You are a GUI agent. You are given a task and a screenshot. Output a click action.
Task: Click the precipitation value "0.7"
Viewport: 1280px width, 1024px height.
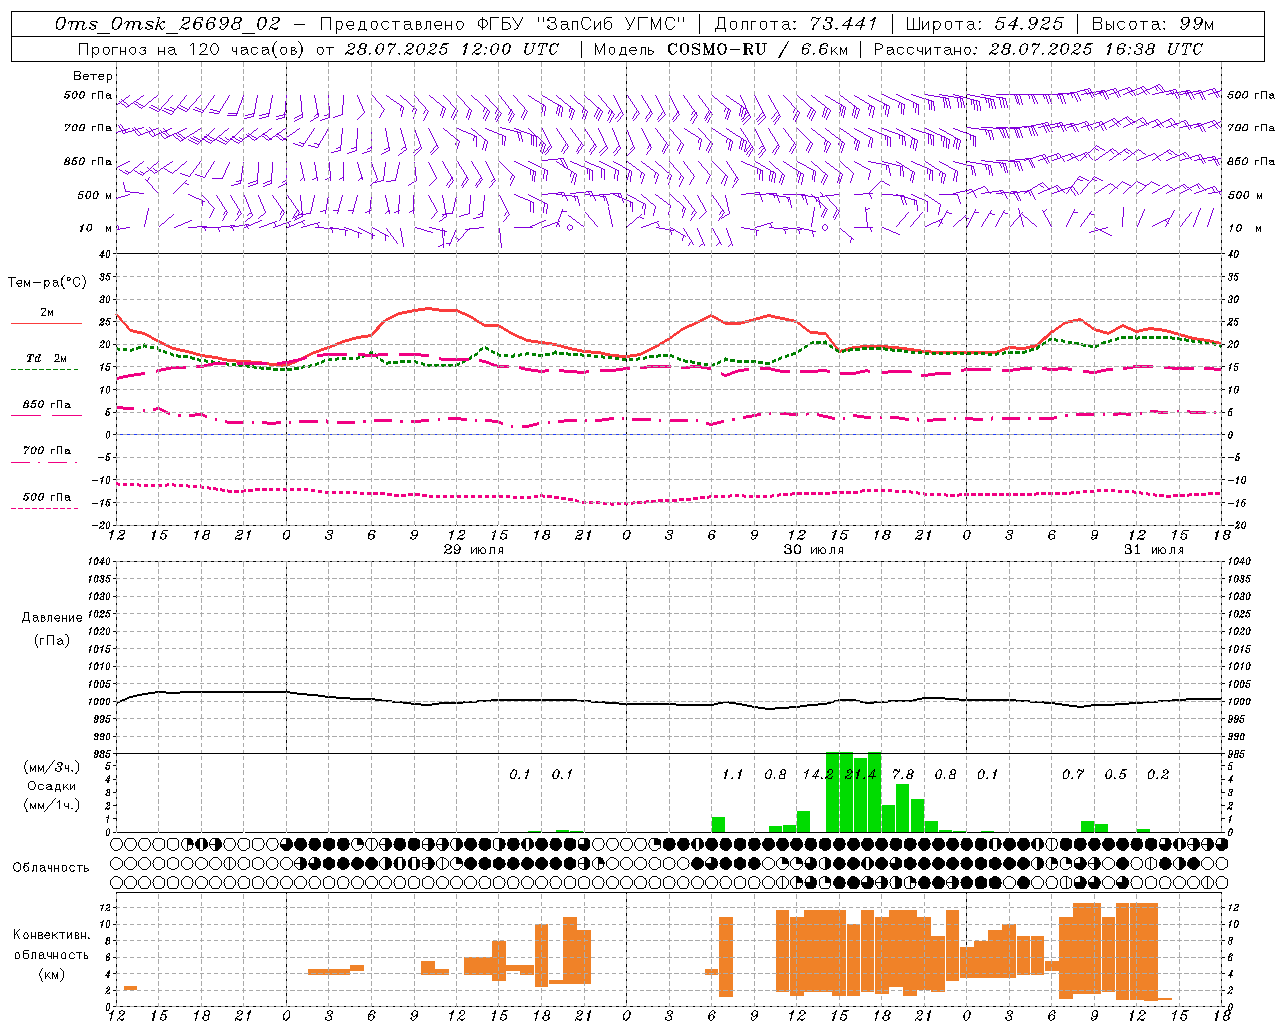tap(1073, 775)
